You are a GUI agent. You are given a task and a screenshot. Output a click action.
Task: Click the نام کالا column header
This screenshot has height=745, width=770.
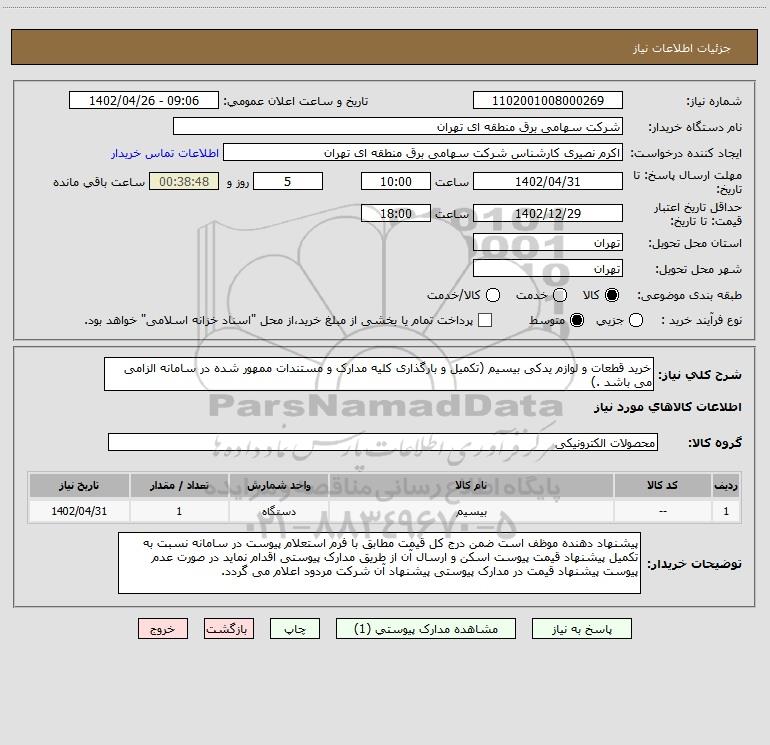coord(471,485)
